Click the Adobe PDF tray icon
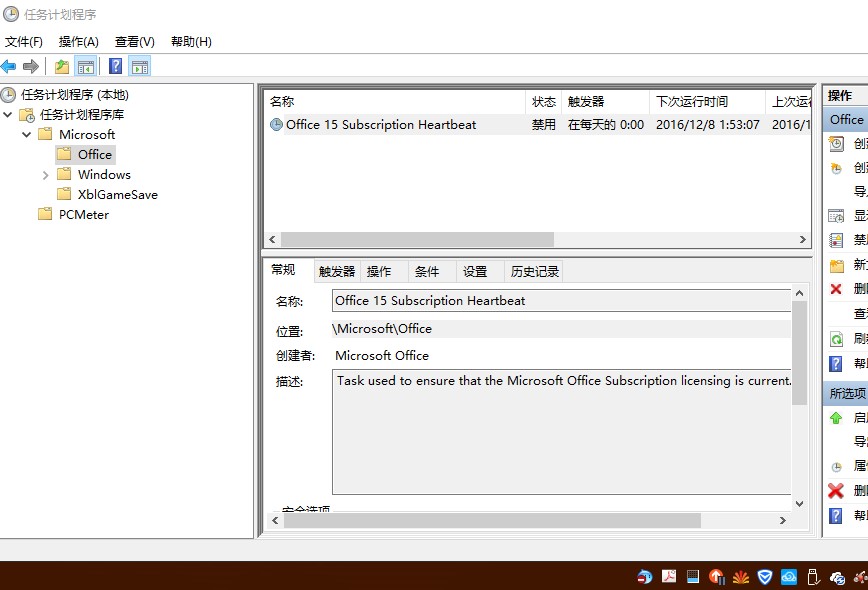Viewport: 868px width, 590px height. pyautogui.click(x=669, y=577)
